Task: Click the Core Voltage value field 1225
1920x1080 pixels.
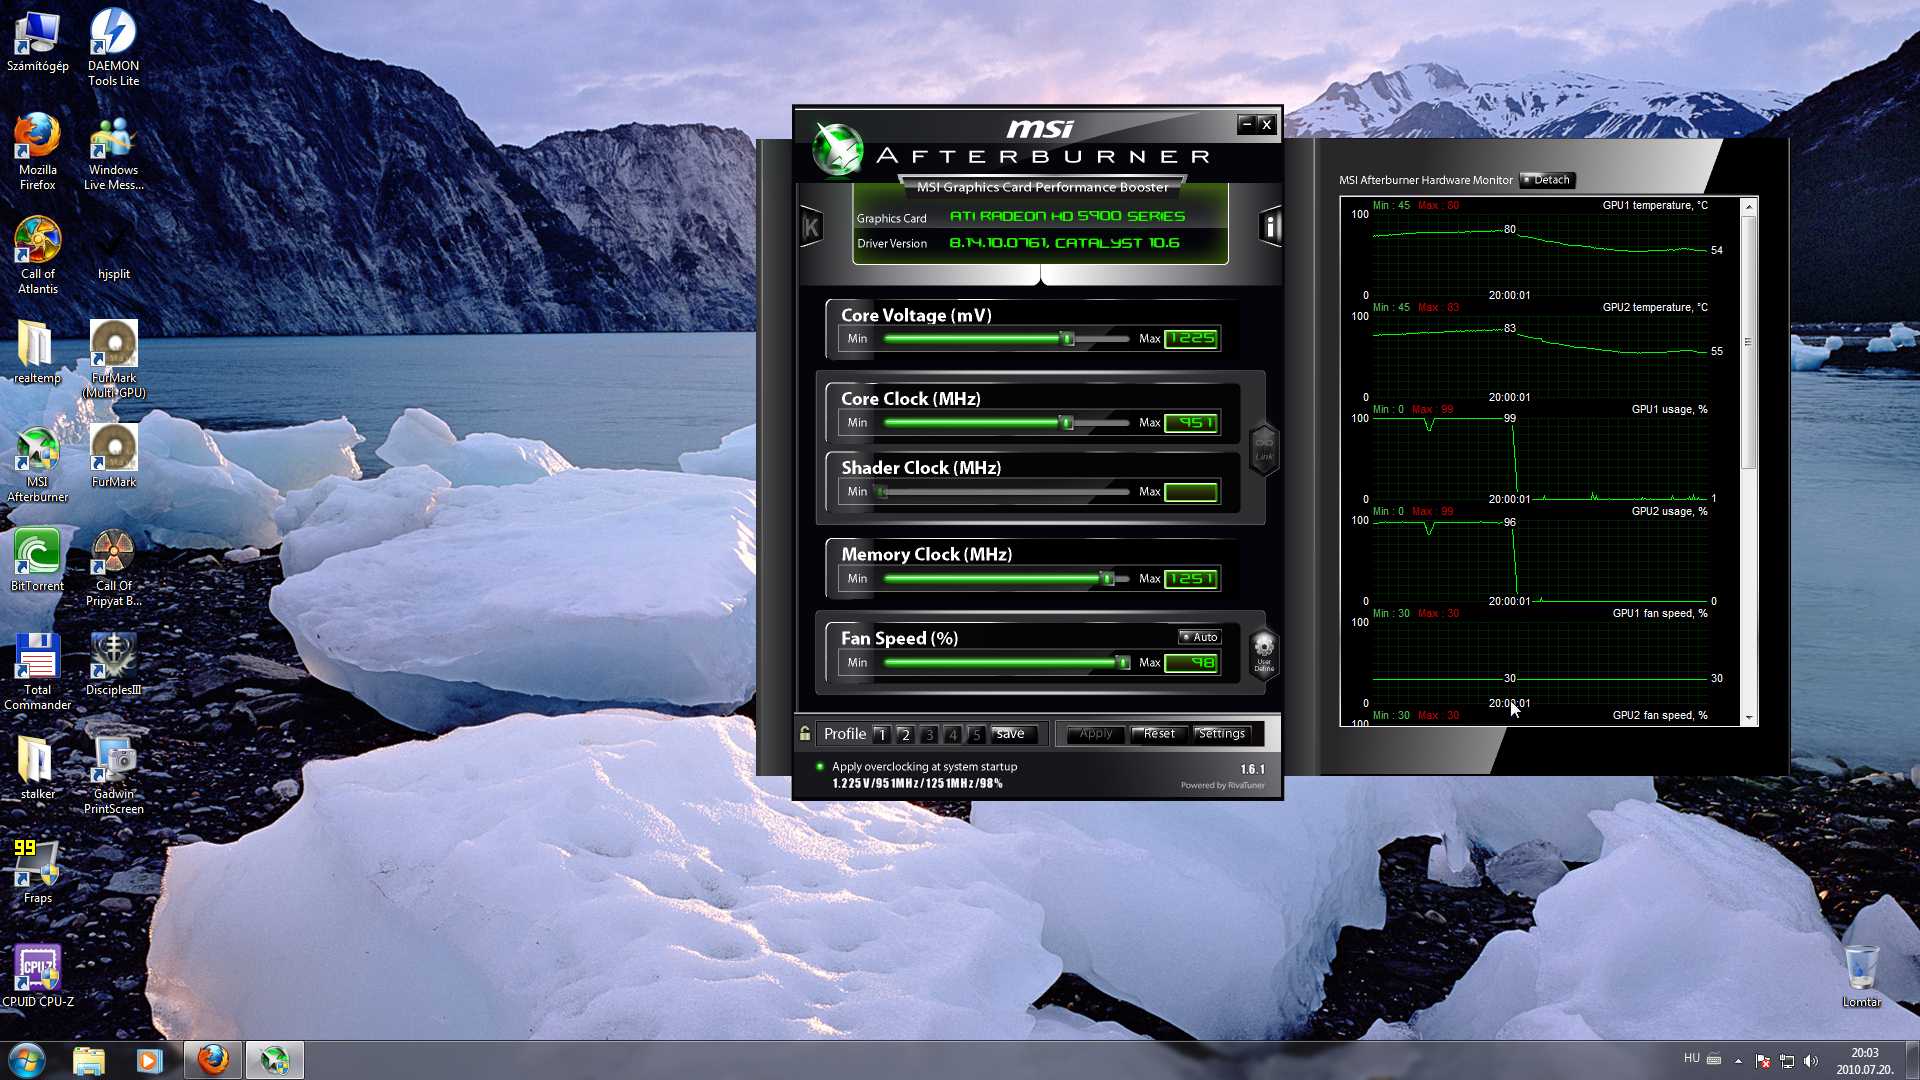Action: pos(1191,339)
